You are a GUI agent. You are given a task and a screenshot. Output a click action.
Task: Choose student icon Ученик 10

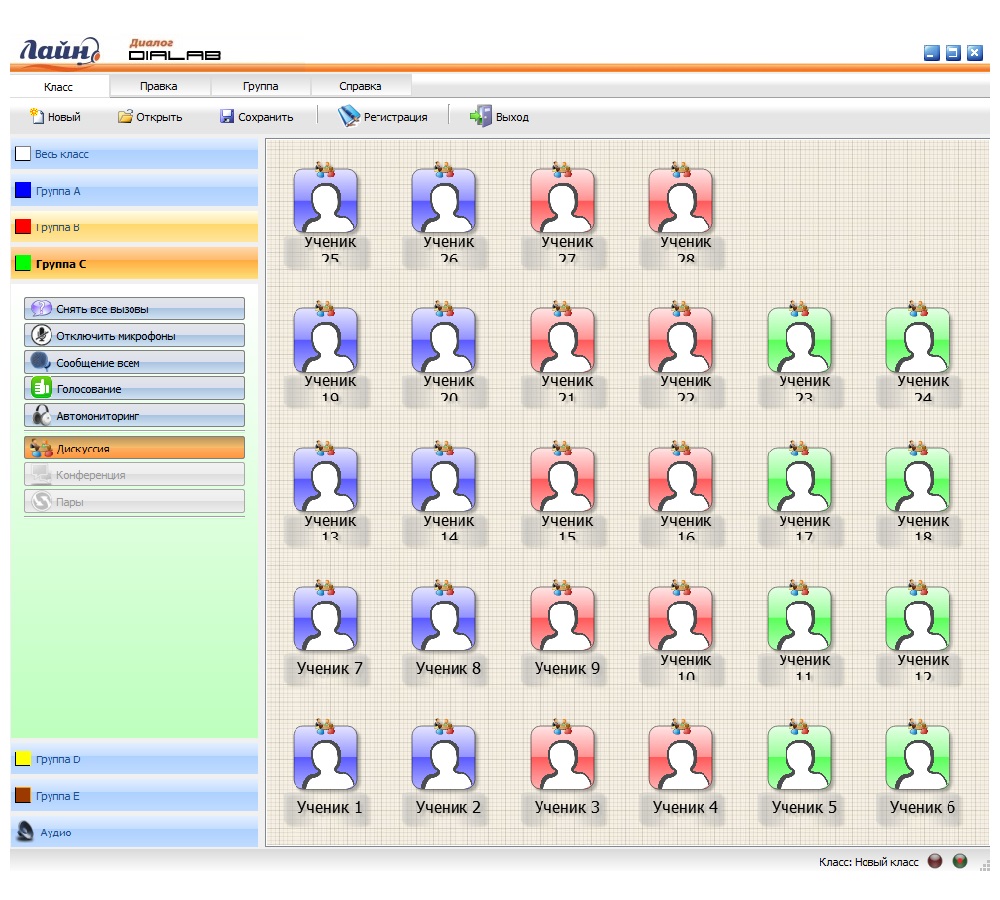pyautogui.click(x=680, y=619)
